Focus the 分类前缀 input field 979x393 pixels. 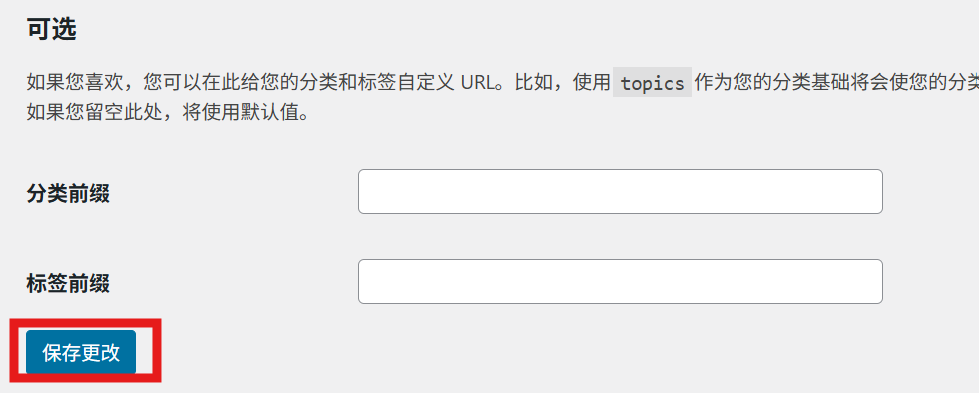point(620,191)
